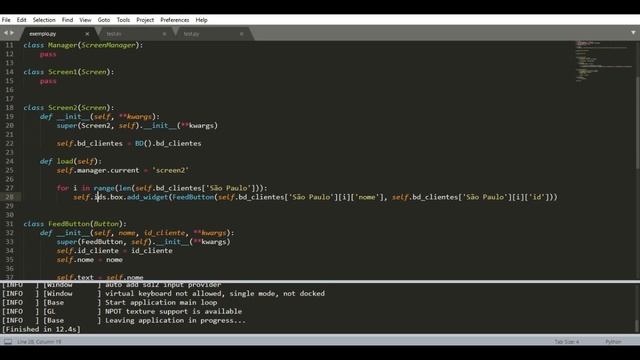Click 'def load(self):' line
The height and width of the screenshot is (360, 640).
(x=71, y=161)
